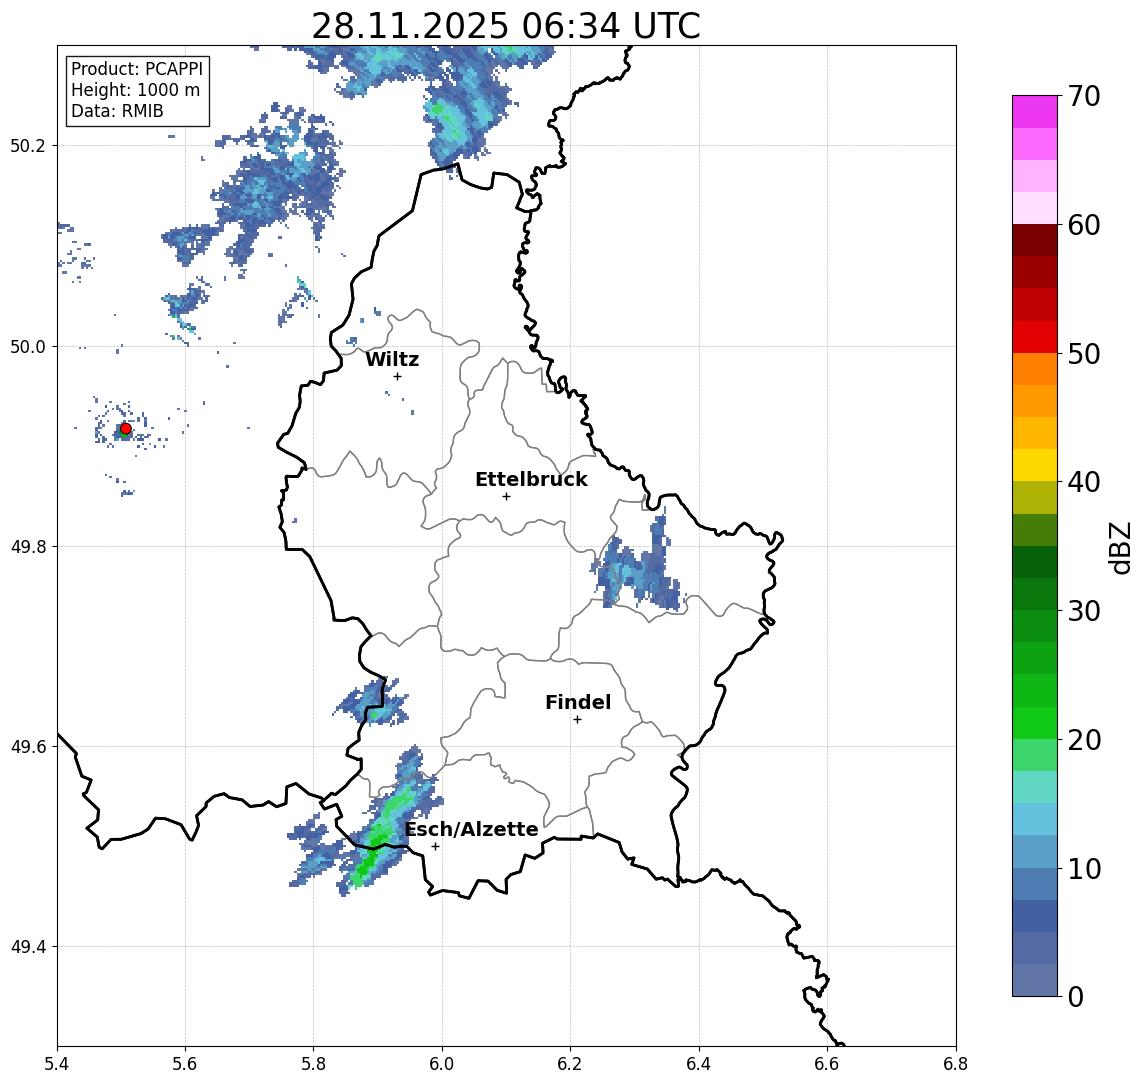Click the longitude axis label '5.4'
1145x1084 pixels.
[57, 1064]
